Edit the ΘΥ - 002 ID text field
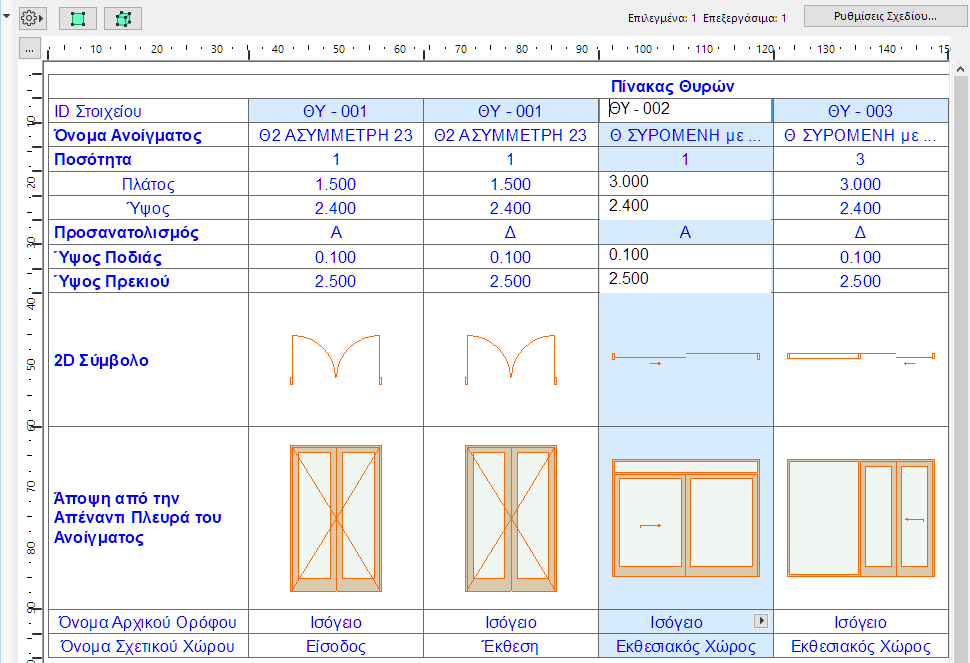The image size is (970, 663). click(684, 110)
